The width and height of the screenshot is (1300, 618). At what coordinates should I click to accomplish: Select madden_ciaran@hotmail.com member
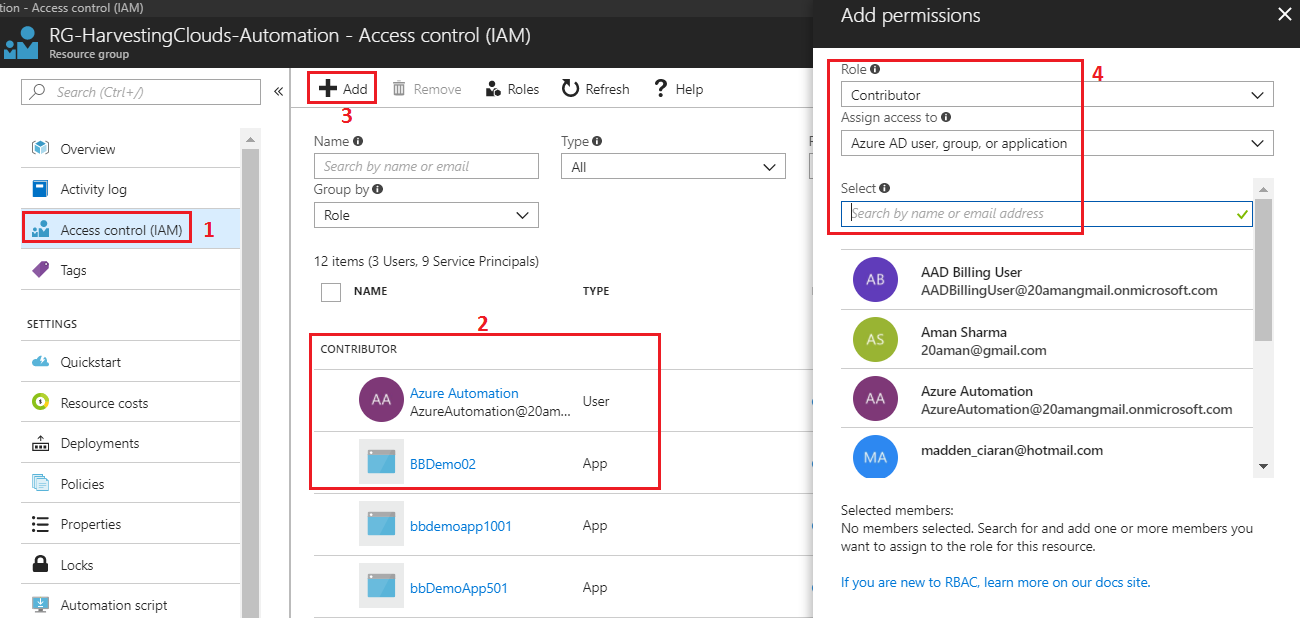1046,453
